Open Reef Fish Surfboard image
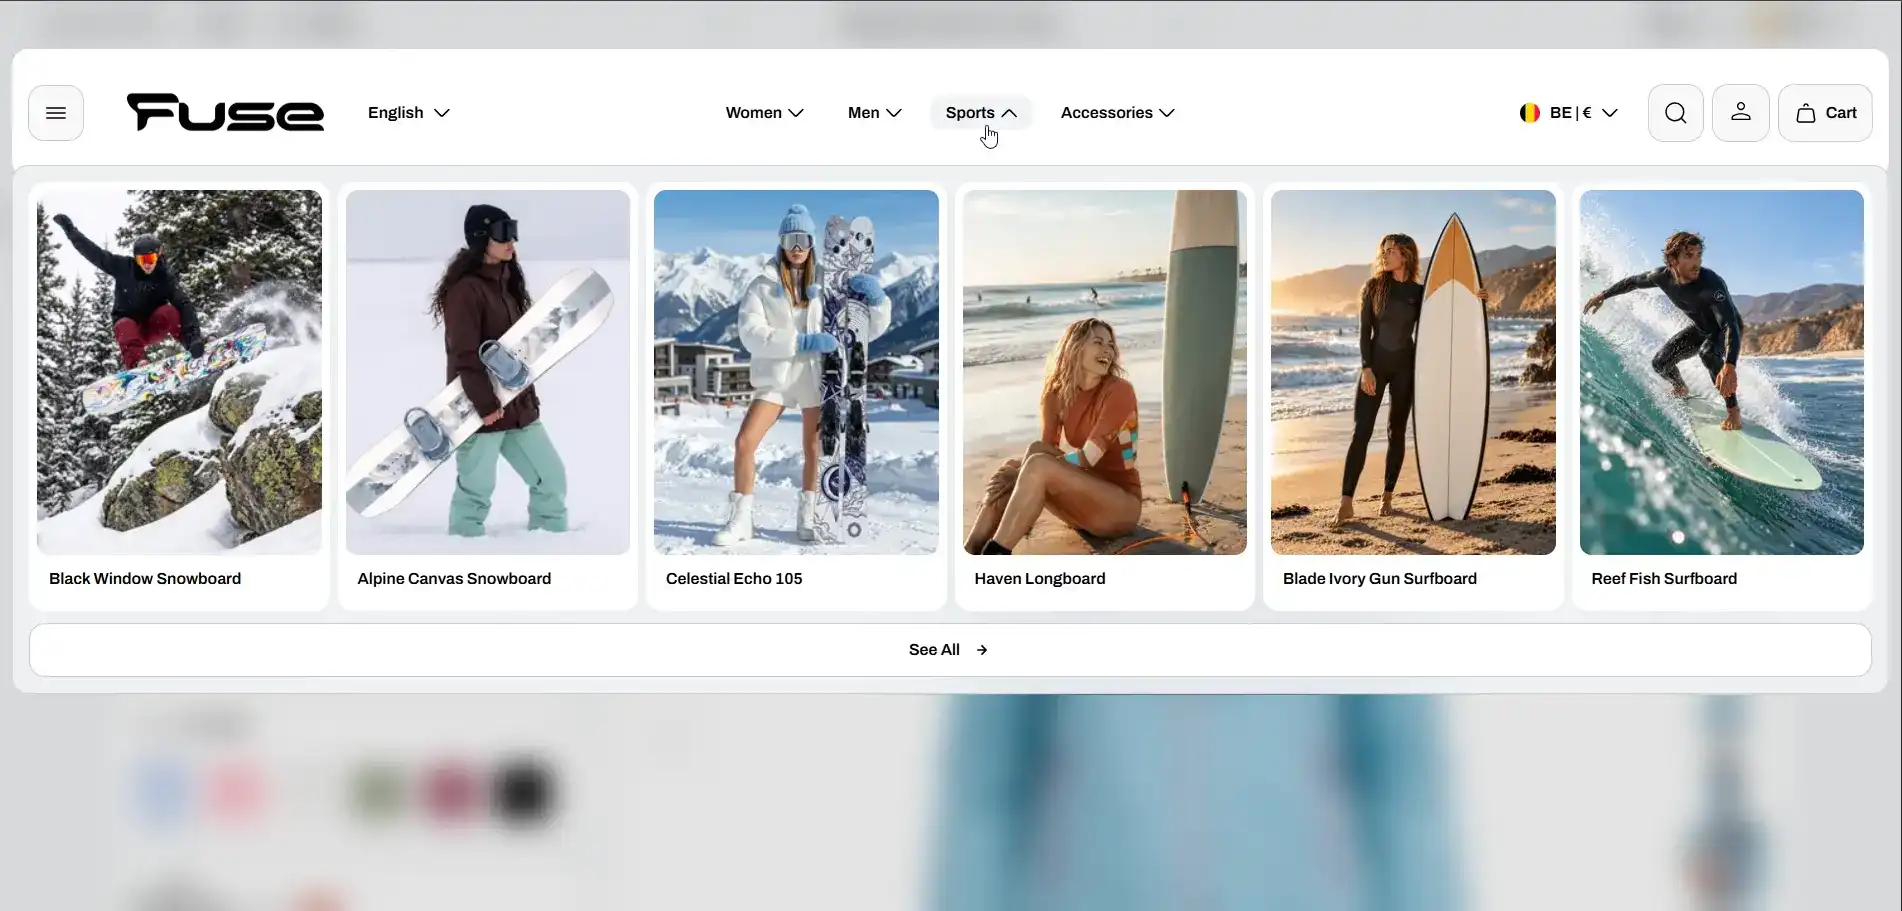The height and width of the screenshot is (911, 1902). click(x=1722, y=372)
